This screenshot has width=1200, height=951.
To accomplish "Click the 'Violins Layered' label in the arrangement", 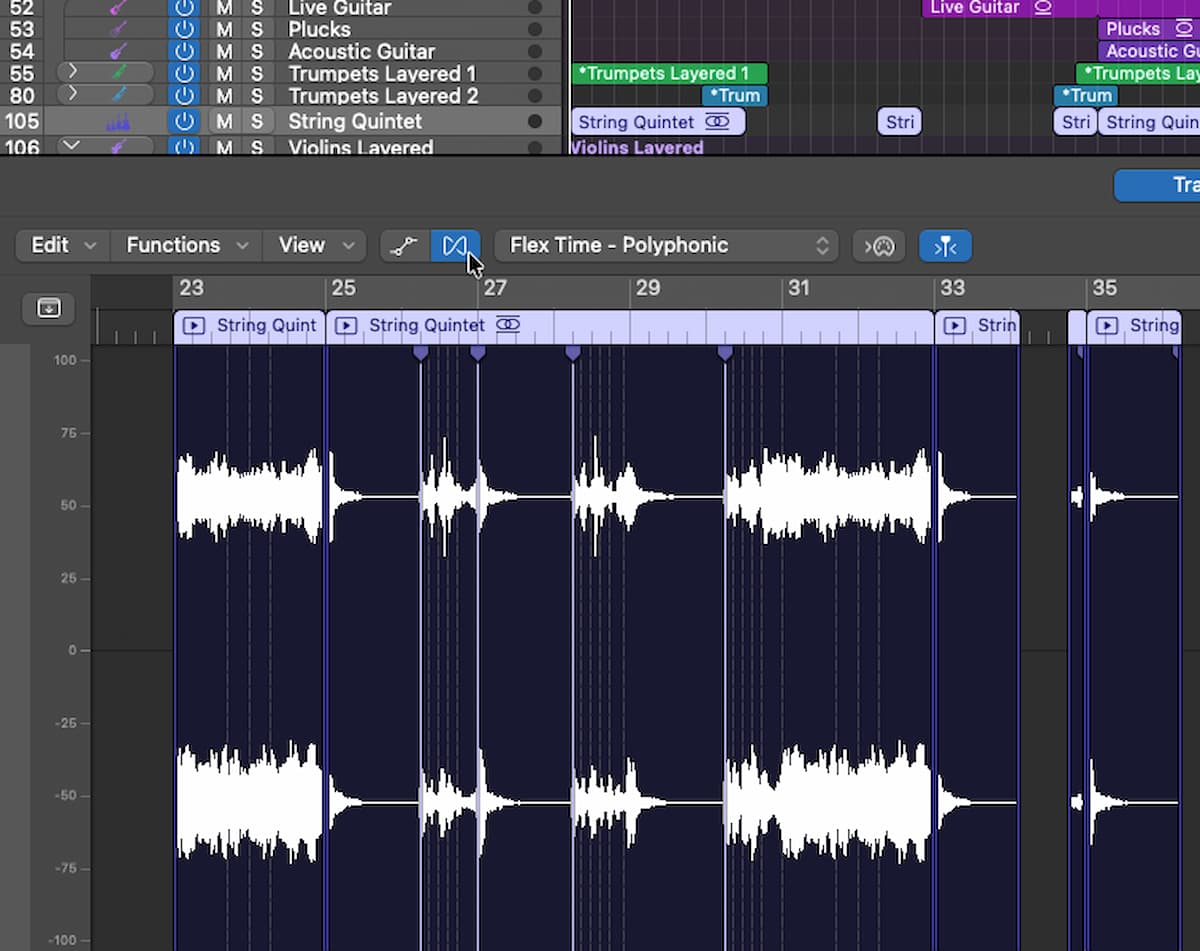I will (x=637, y=147).
